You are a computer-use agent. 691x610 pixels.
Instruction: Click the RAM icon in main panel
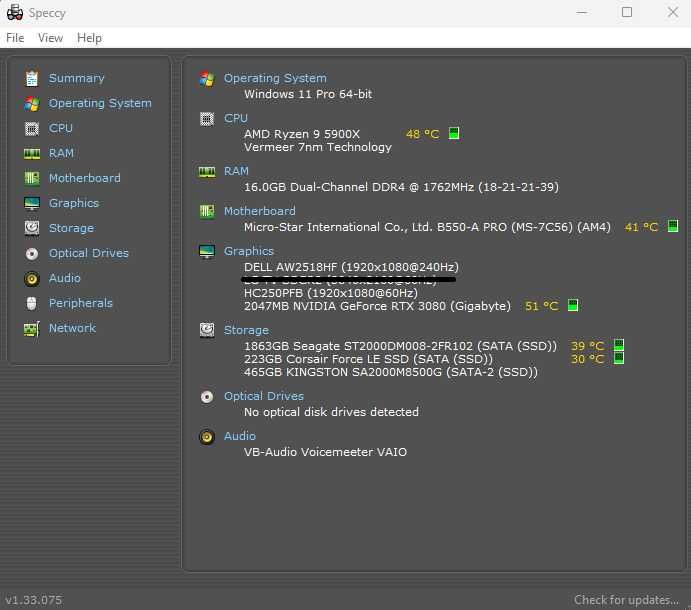click(x=207, y=171)
